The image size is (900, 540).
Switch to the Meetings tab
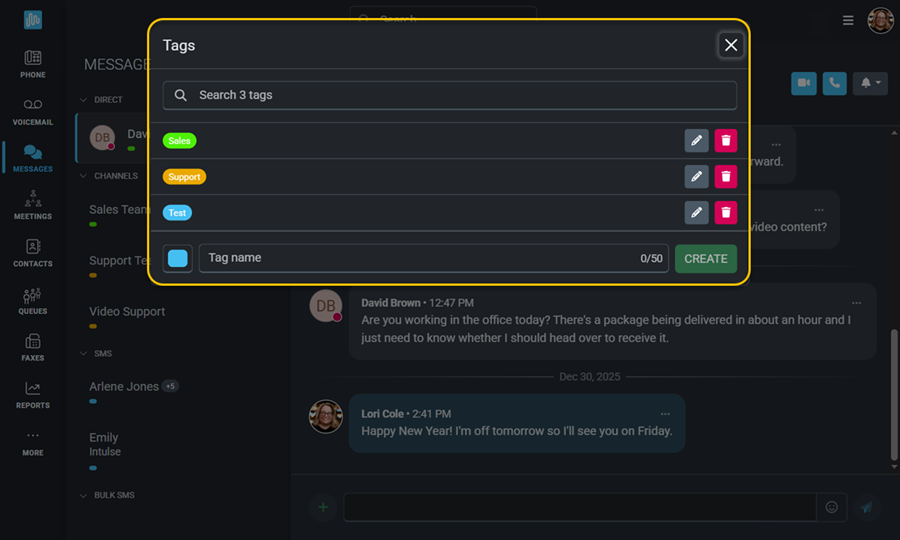[33, 205]
